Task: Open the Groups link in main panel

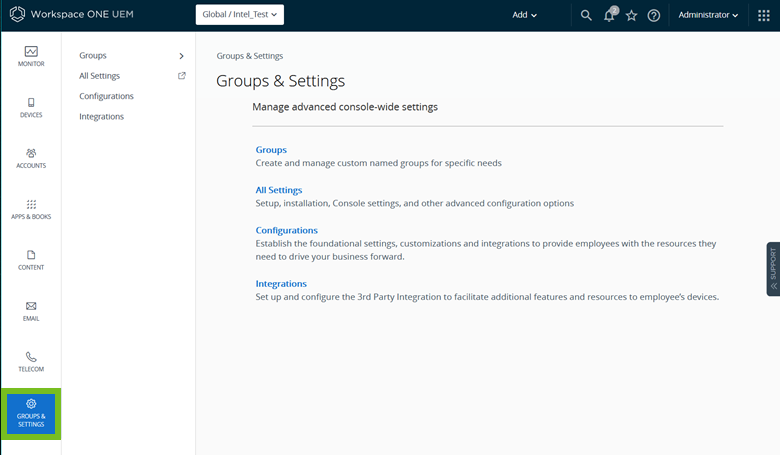Action: pos(271,150)
